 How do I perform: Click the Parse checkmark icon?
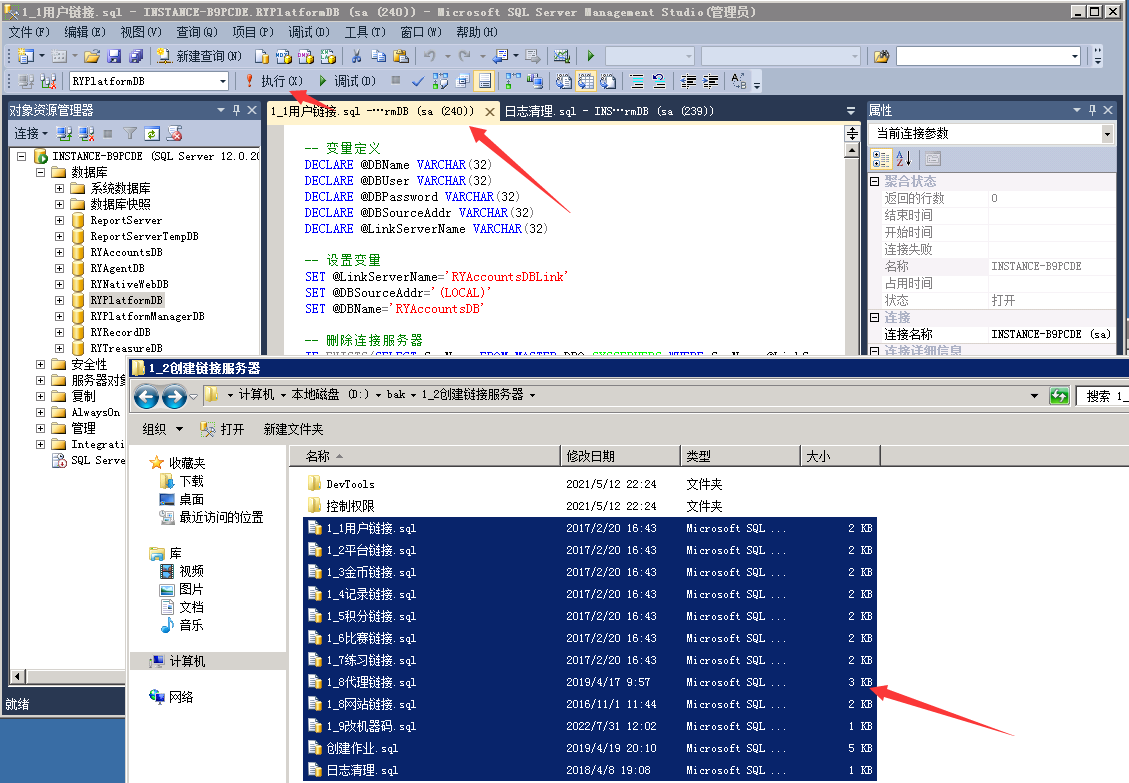coord(418,81)
